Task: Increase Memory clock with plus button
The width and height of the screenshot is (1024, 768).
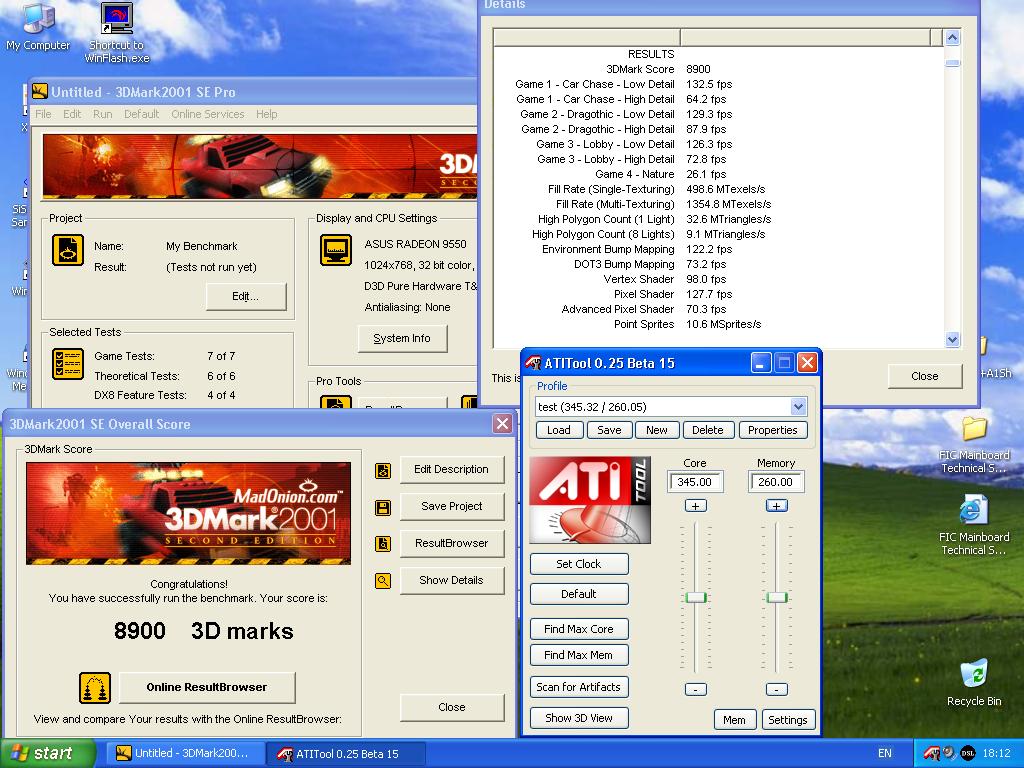Action: coord(776,505)
